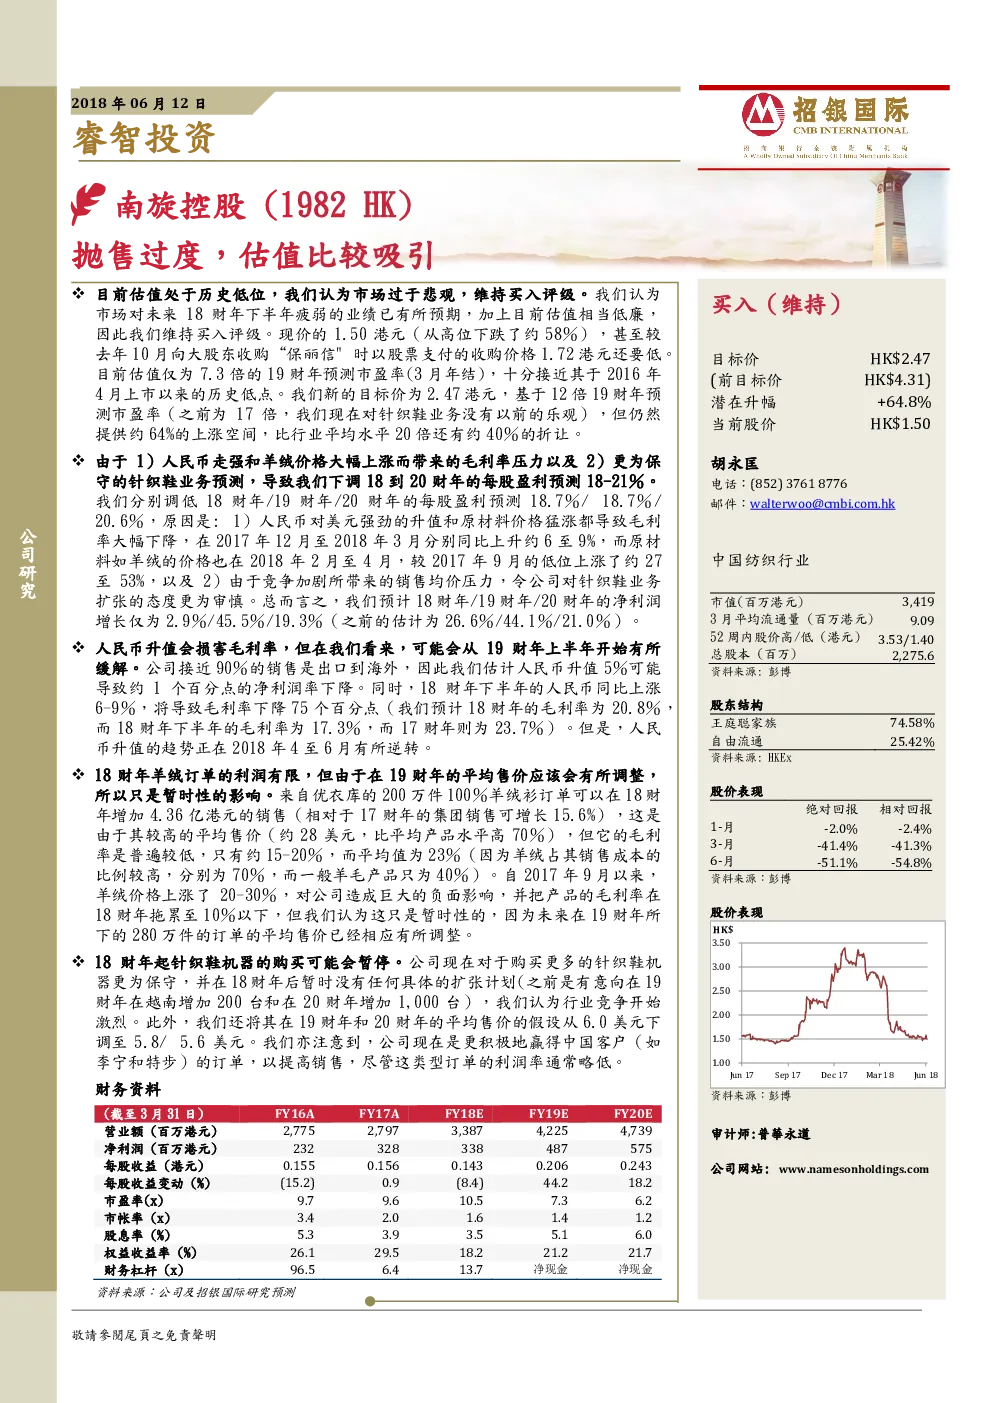Click the 王庭聪家族 shareholding 74.58%
The image size is (992, 1403).
pos(912,723)
